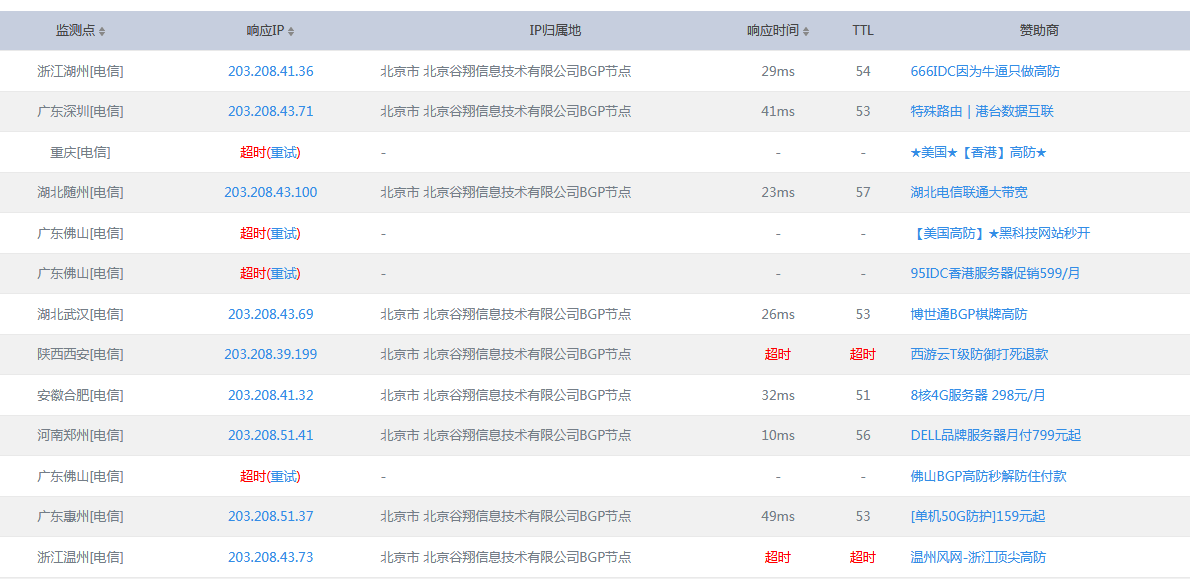Open IP address 203.208.51.41 for 河南郑州

click(271, 436)
